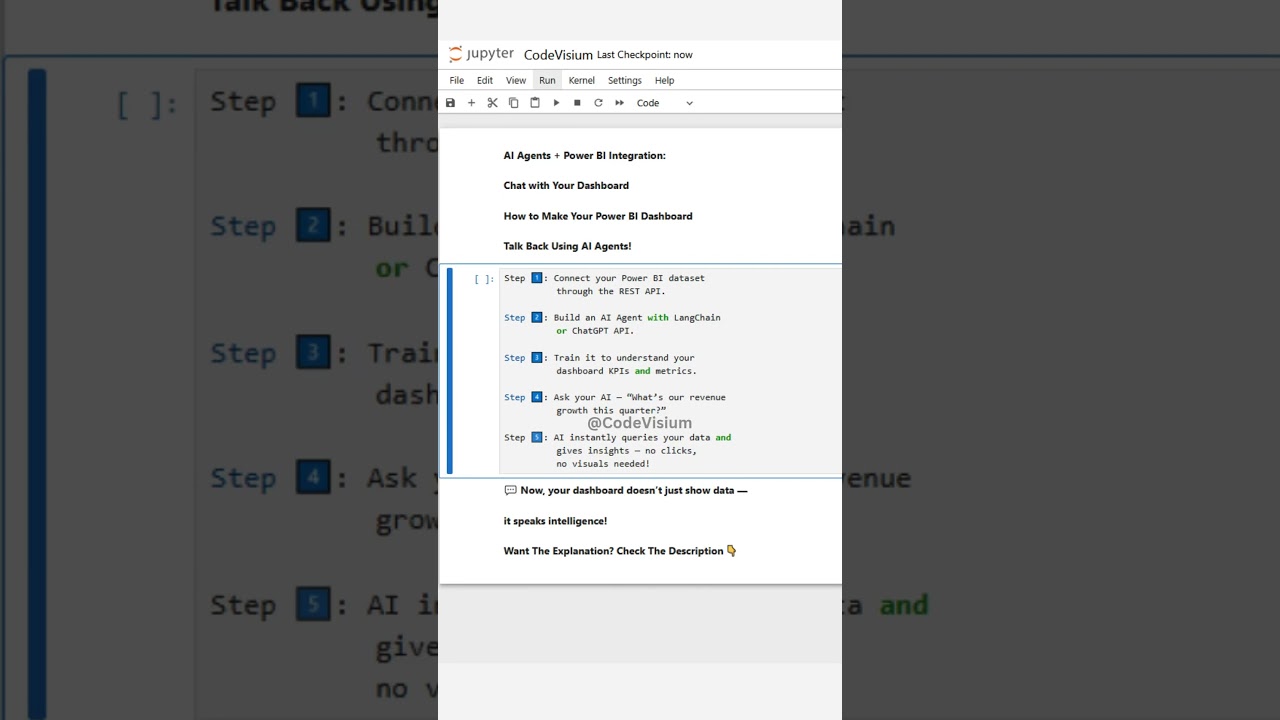Viewport: 1280px width, 720px height.
Task: Select text 'Want The Explanation? Check The Description'
Action: (613, 551)
